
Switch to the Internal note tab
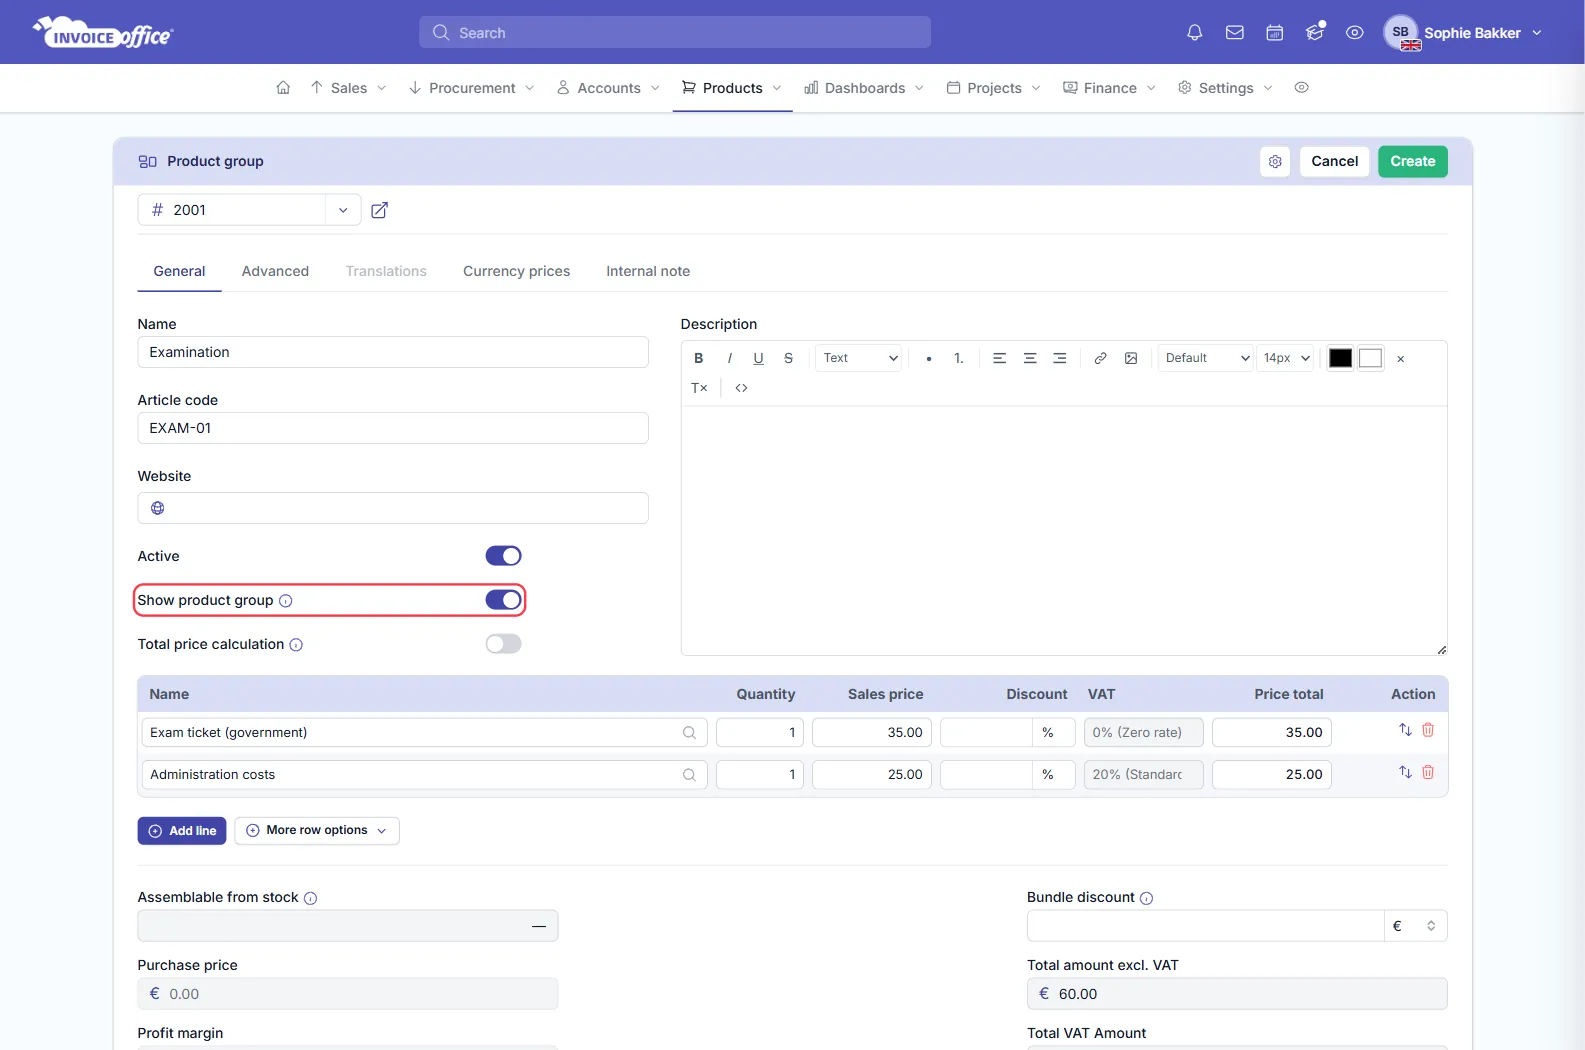click(648, 271)
